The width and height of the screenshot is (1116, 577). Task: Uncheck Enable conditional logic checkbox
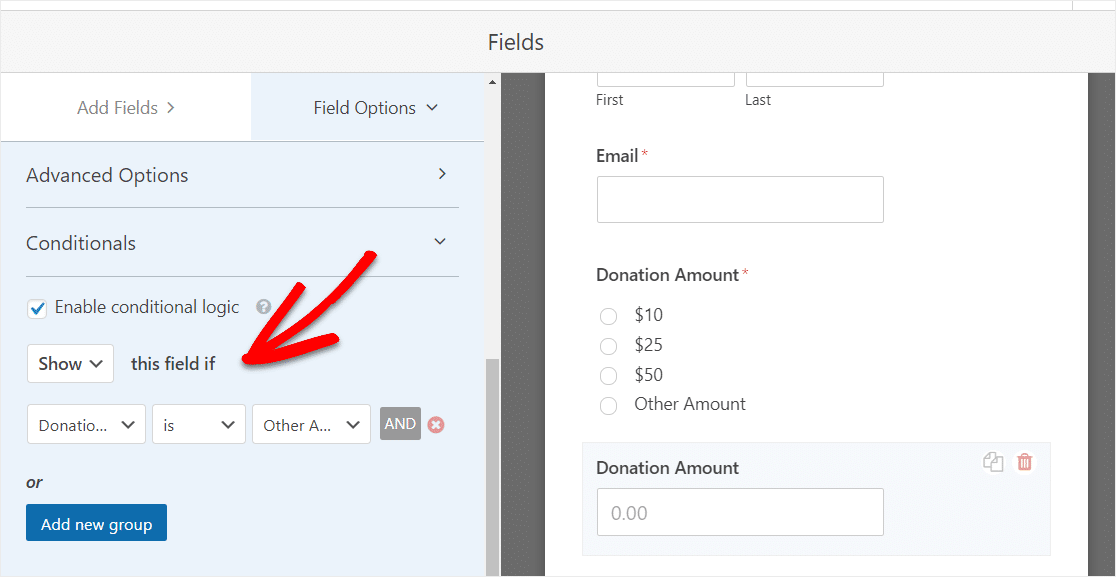click(x=37, y=308)
